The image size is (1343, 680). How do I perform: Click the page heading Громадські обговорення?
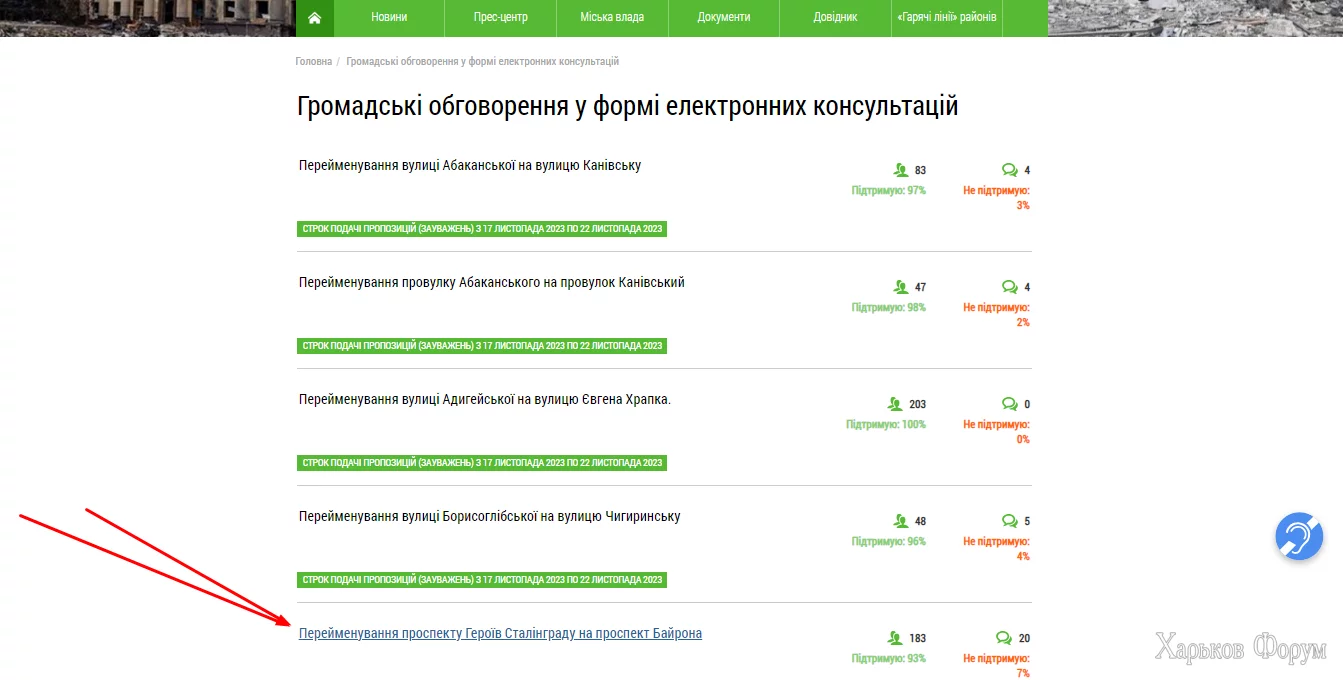pyautogui.click(x=627, y=106)
